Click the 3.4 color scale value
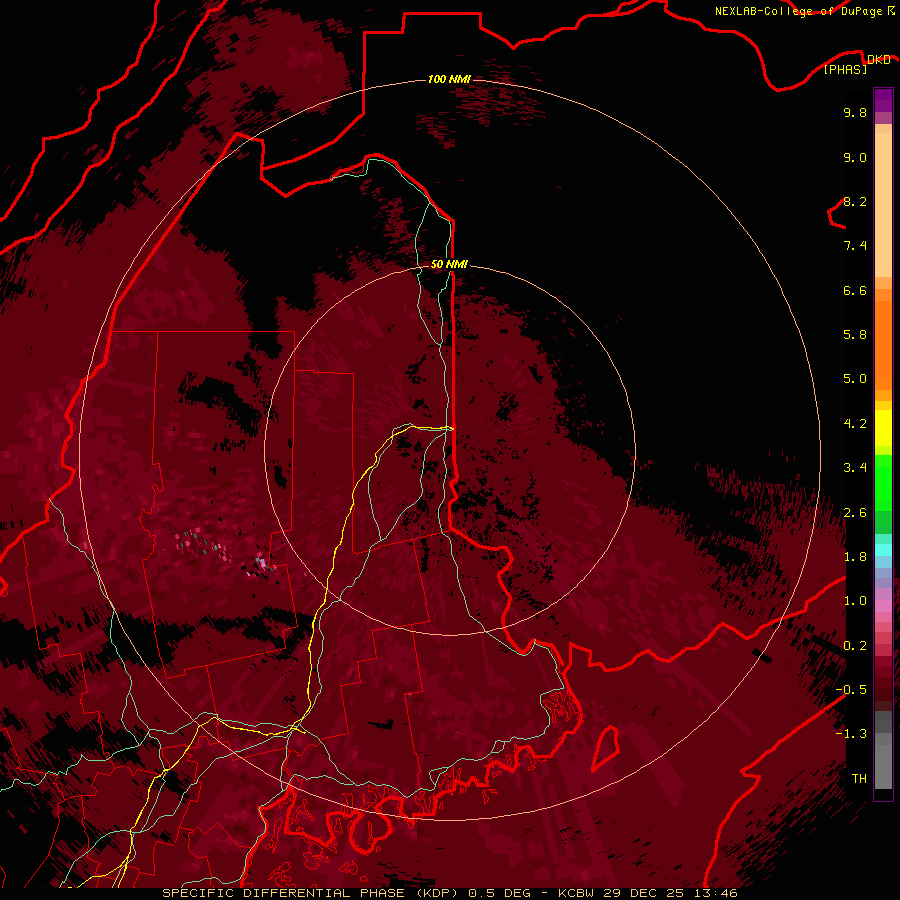 pyautogui.click(x=855, y=468)
